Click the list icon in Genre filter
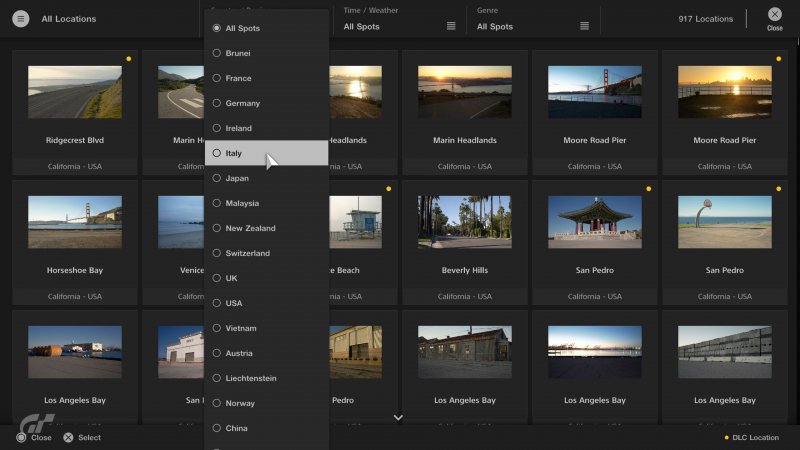Viewport: 800px width, 450px height. point(584,26)
